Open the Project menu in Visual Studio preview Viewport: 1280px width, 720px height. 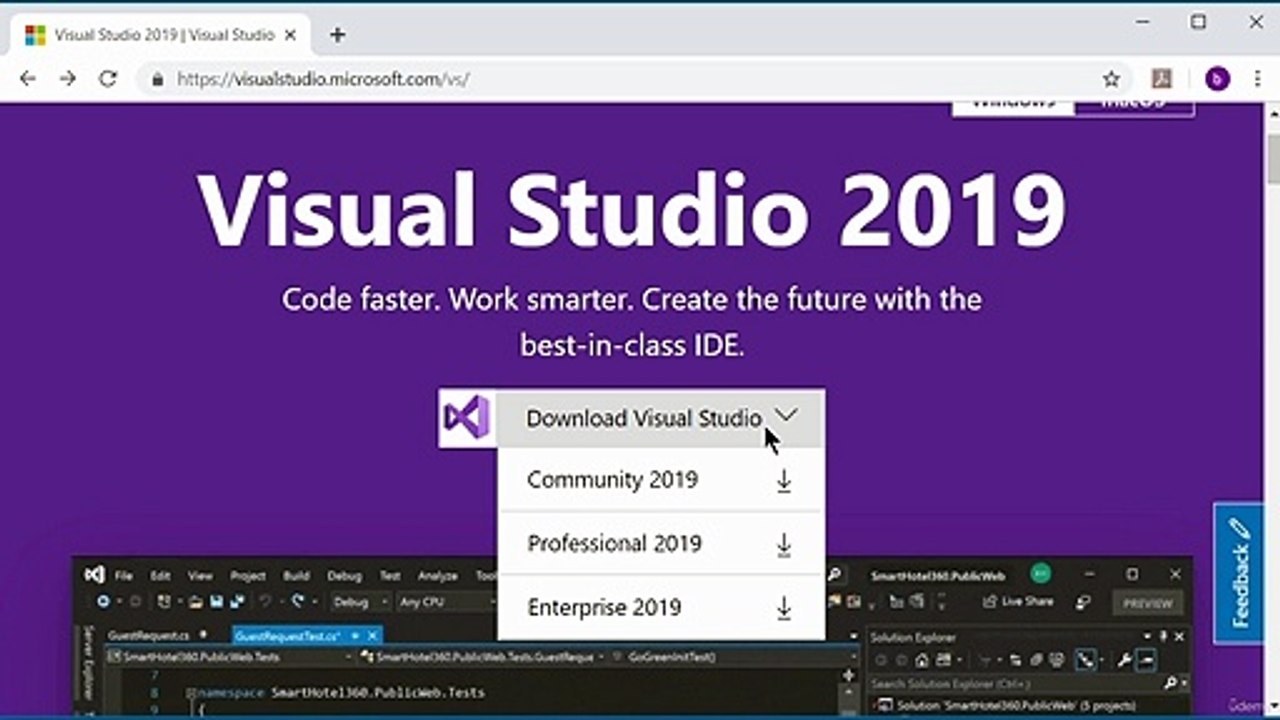click(x=248, y=576)
